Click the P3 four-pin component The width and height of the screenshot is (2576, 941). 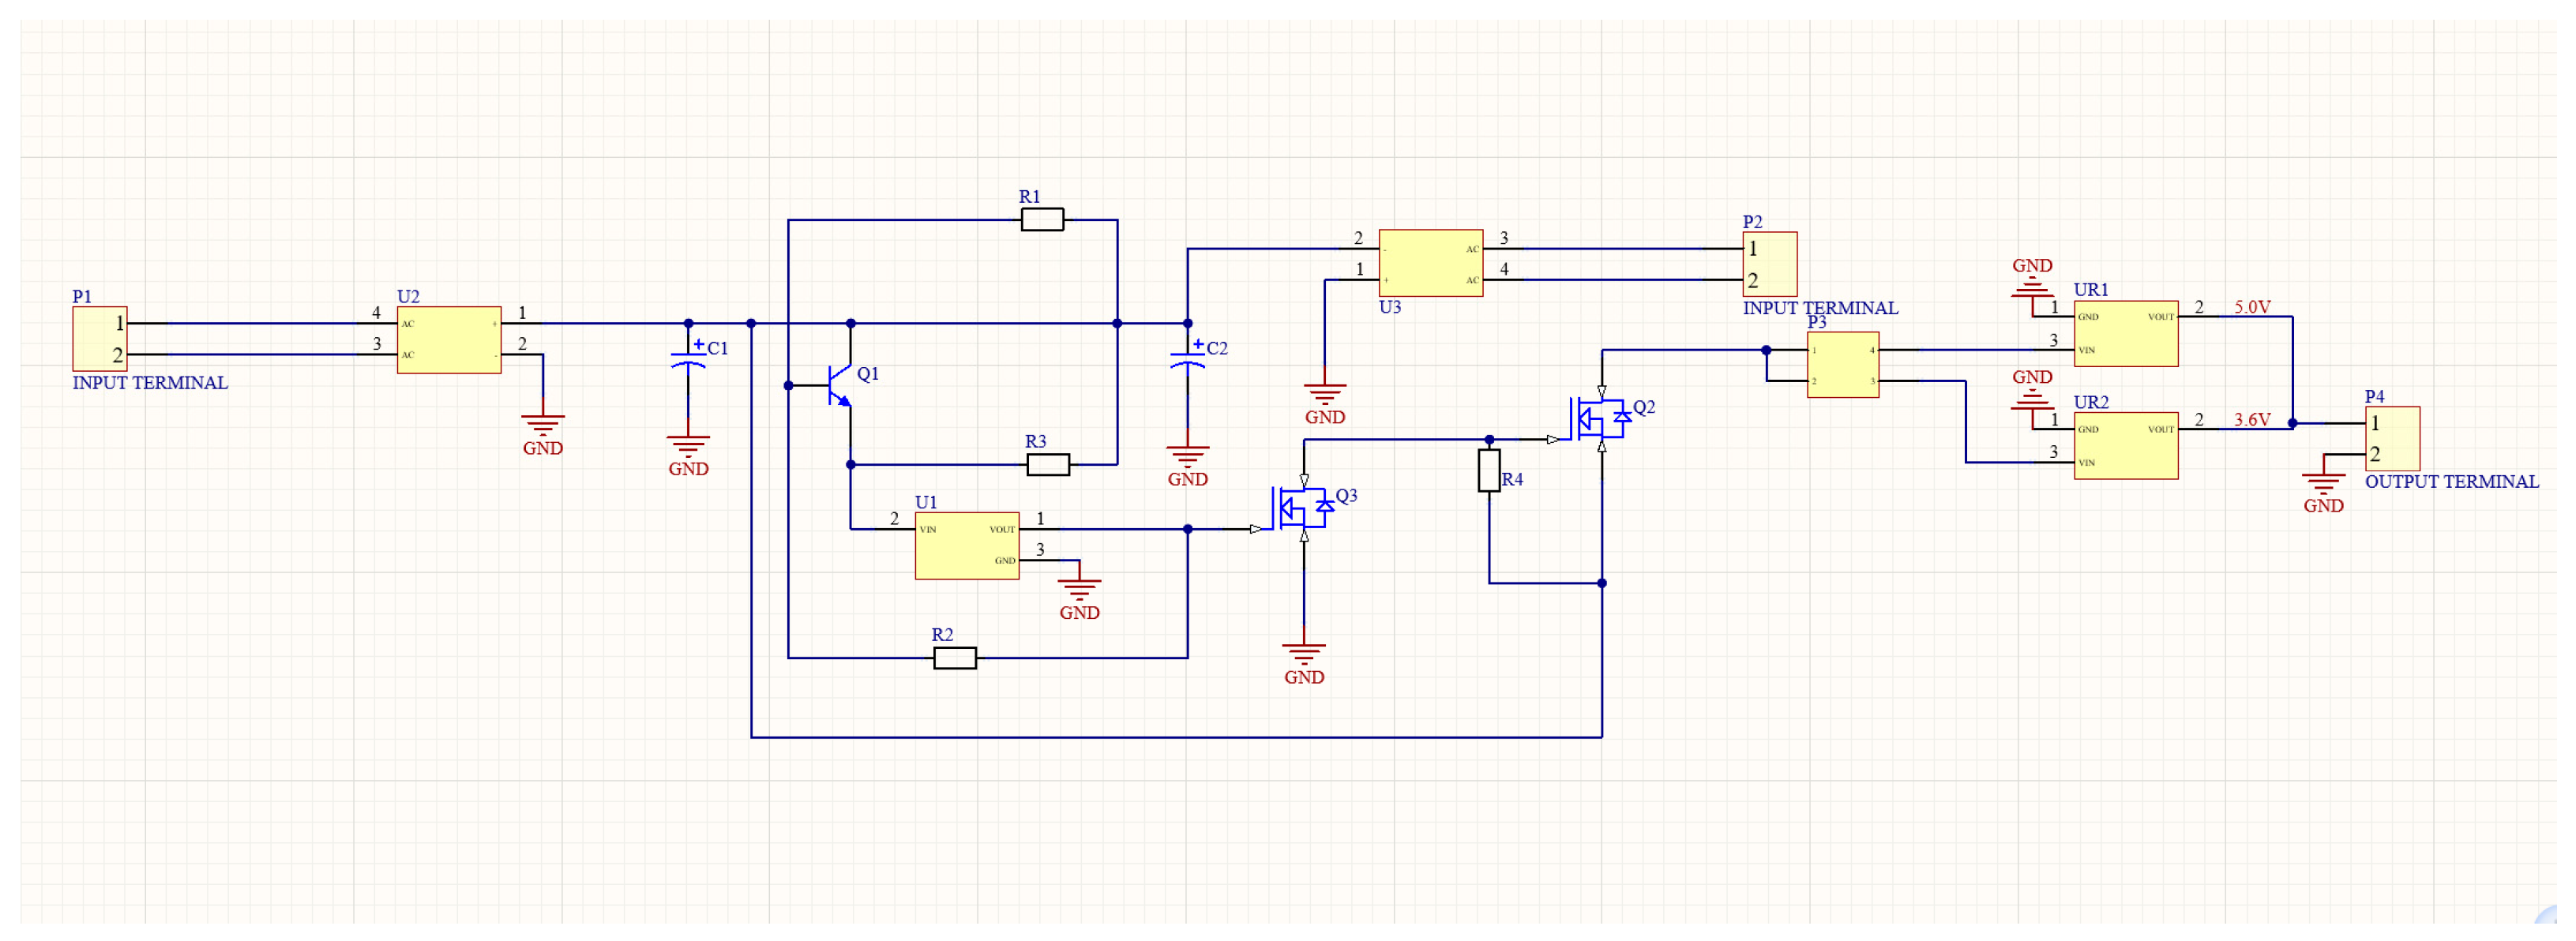pyautogui.click(x=1843, y=365)
